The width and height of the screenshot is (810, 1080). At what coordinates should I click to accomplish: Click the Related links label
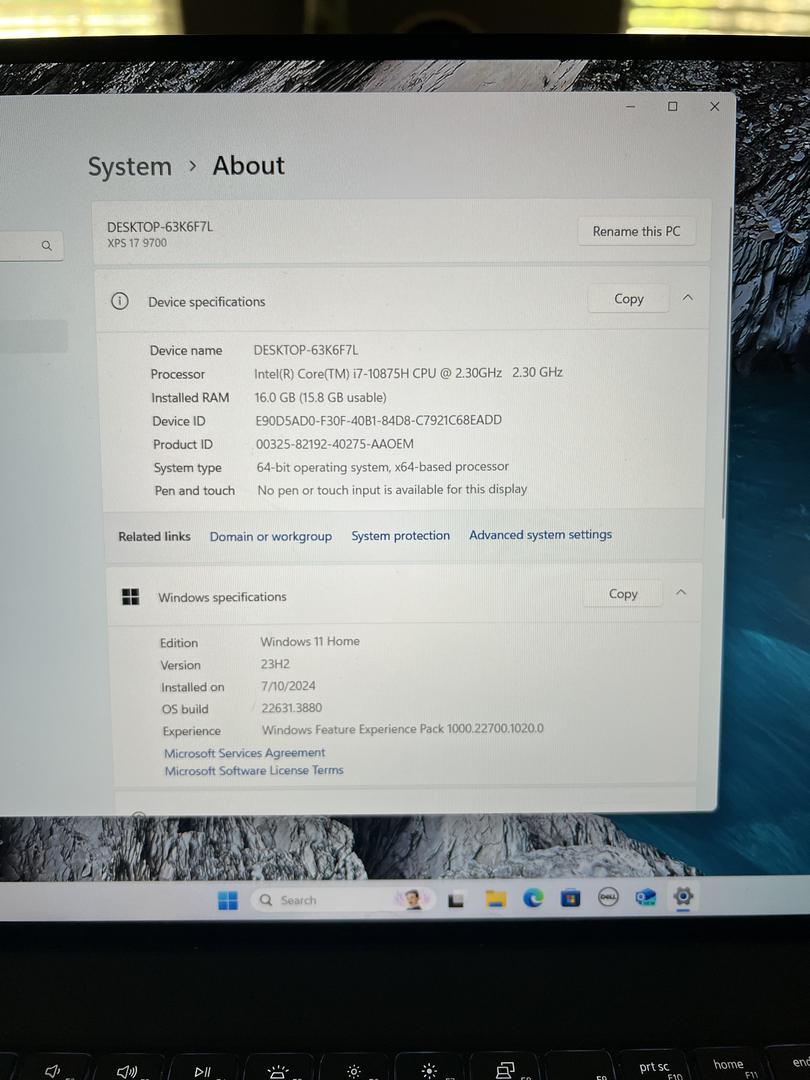(154, 537)
